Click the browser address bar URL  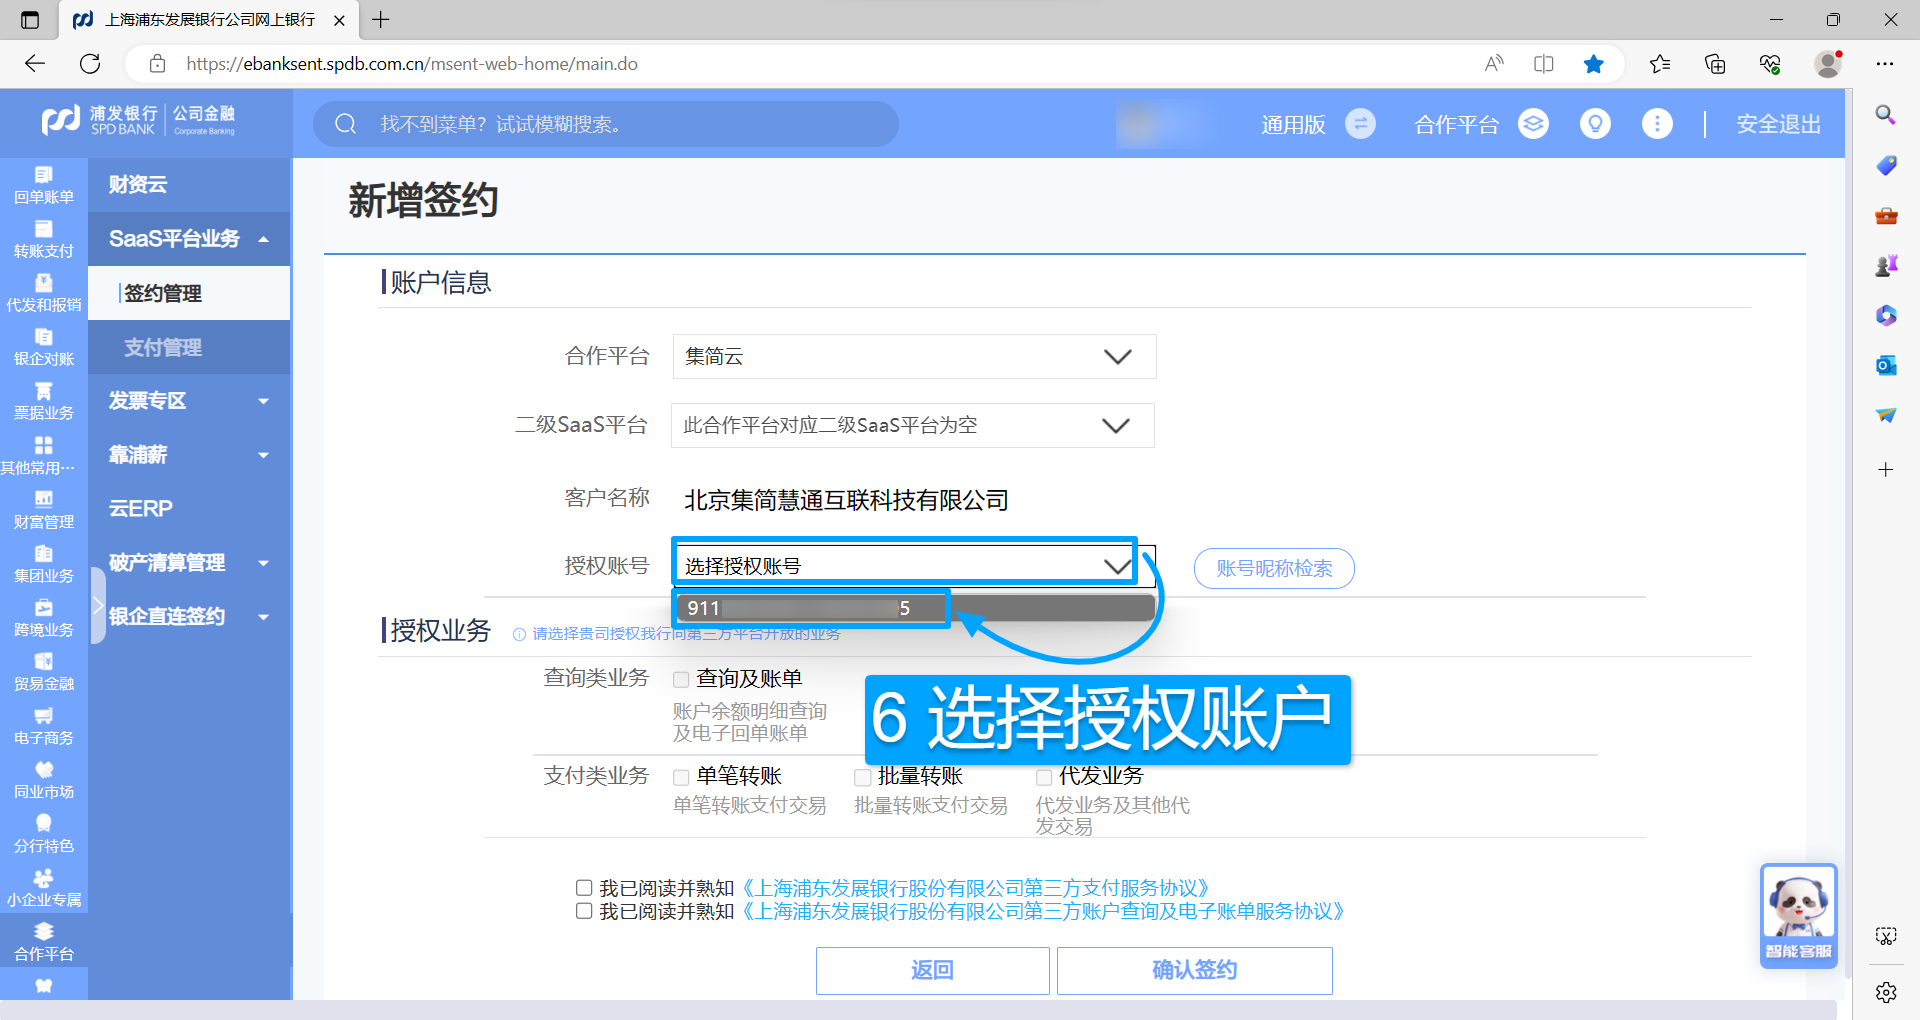(412, 64)
